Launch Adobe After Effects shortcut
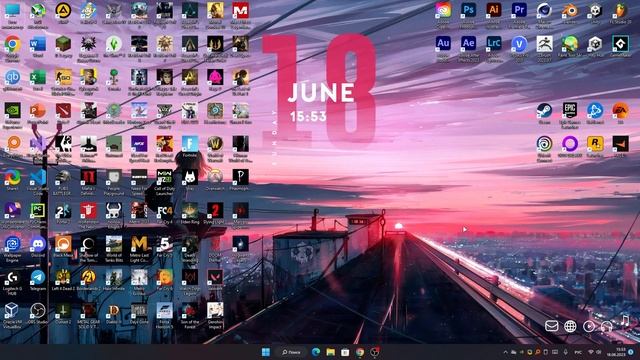Screen dimensions: 640x360 [469, 44]
